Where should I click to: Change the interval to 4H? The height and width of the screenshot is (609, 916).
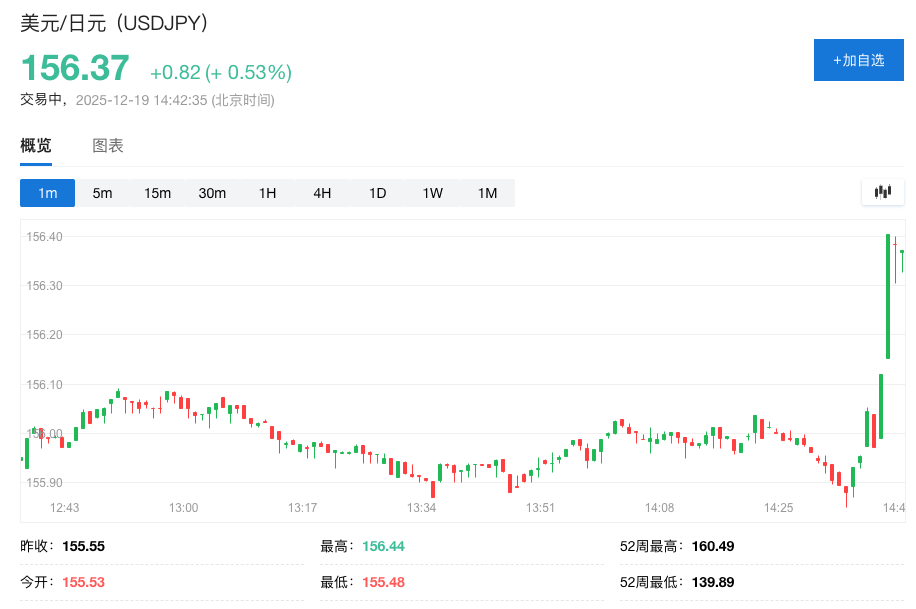[x=322, y=193]
